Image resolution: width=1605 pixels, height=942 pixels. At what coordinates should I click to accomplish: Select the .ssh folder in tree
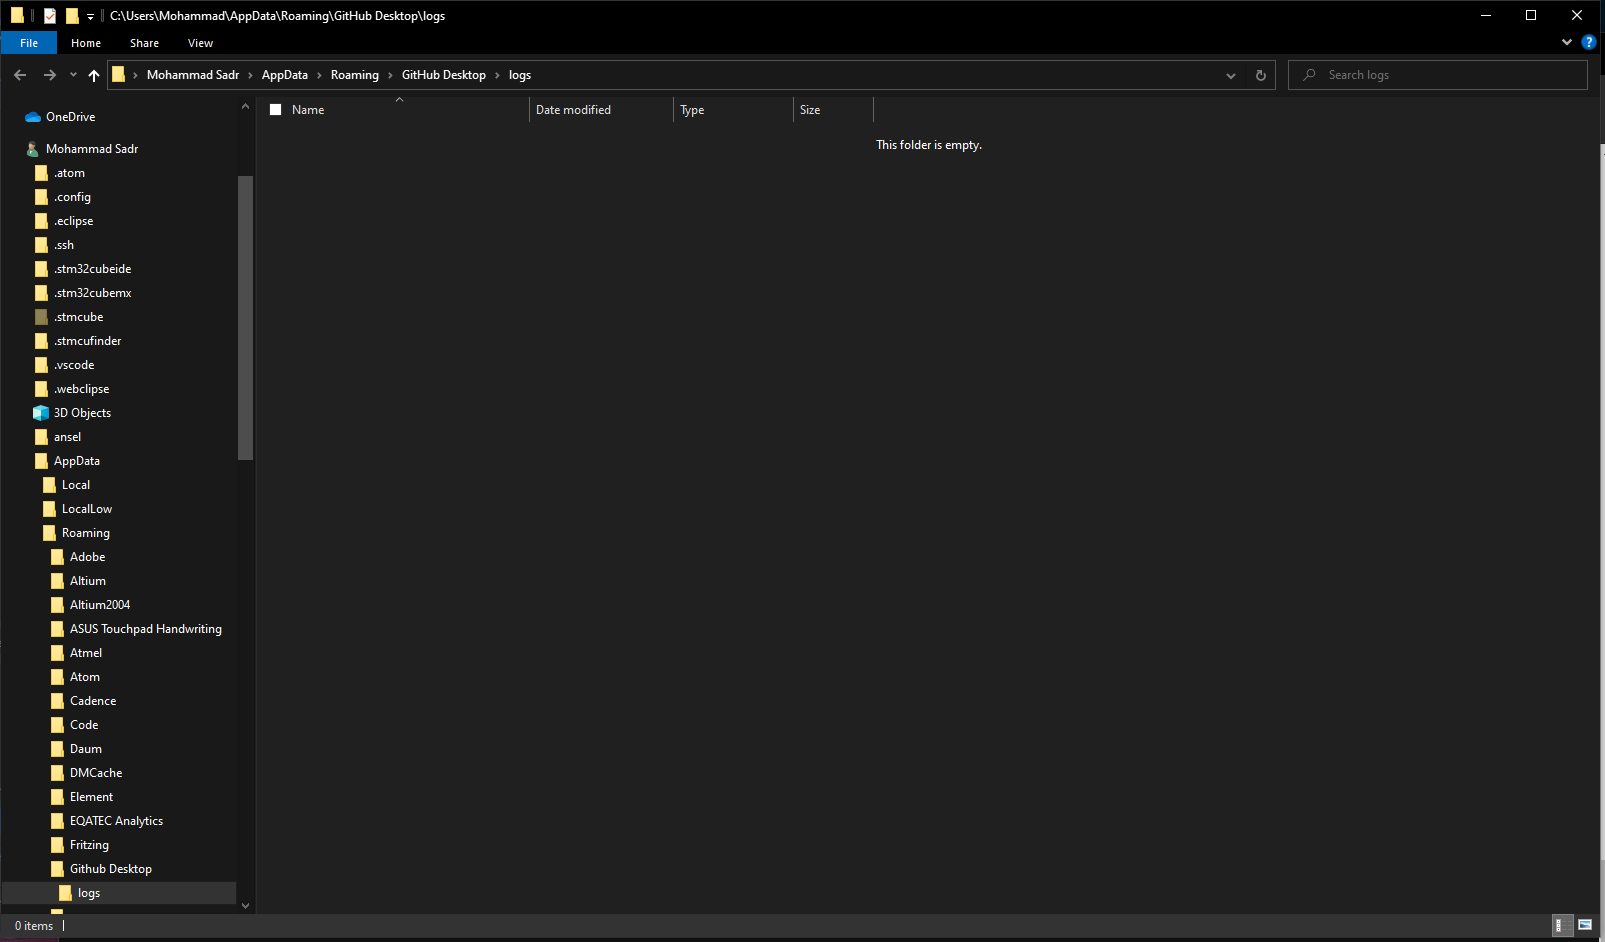pyautogui.click(x=64, y=245)
